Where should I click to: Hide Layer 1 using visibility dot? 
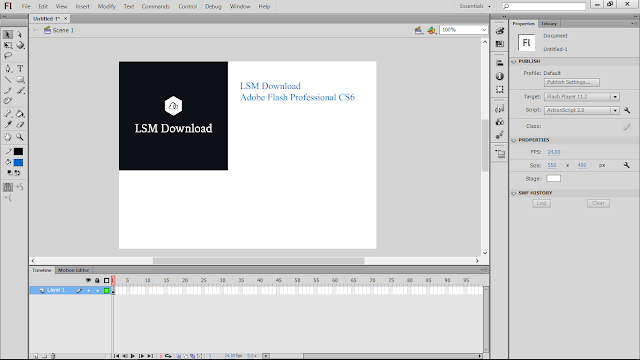[x=89, y=291]
